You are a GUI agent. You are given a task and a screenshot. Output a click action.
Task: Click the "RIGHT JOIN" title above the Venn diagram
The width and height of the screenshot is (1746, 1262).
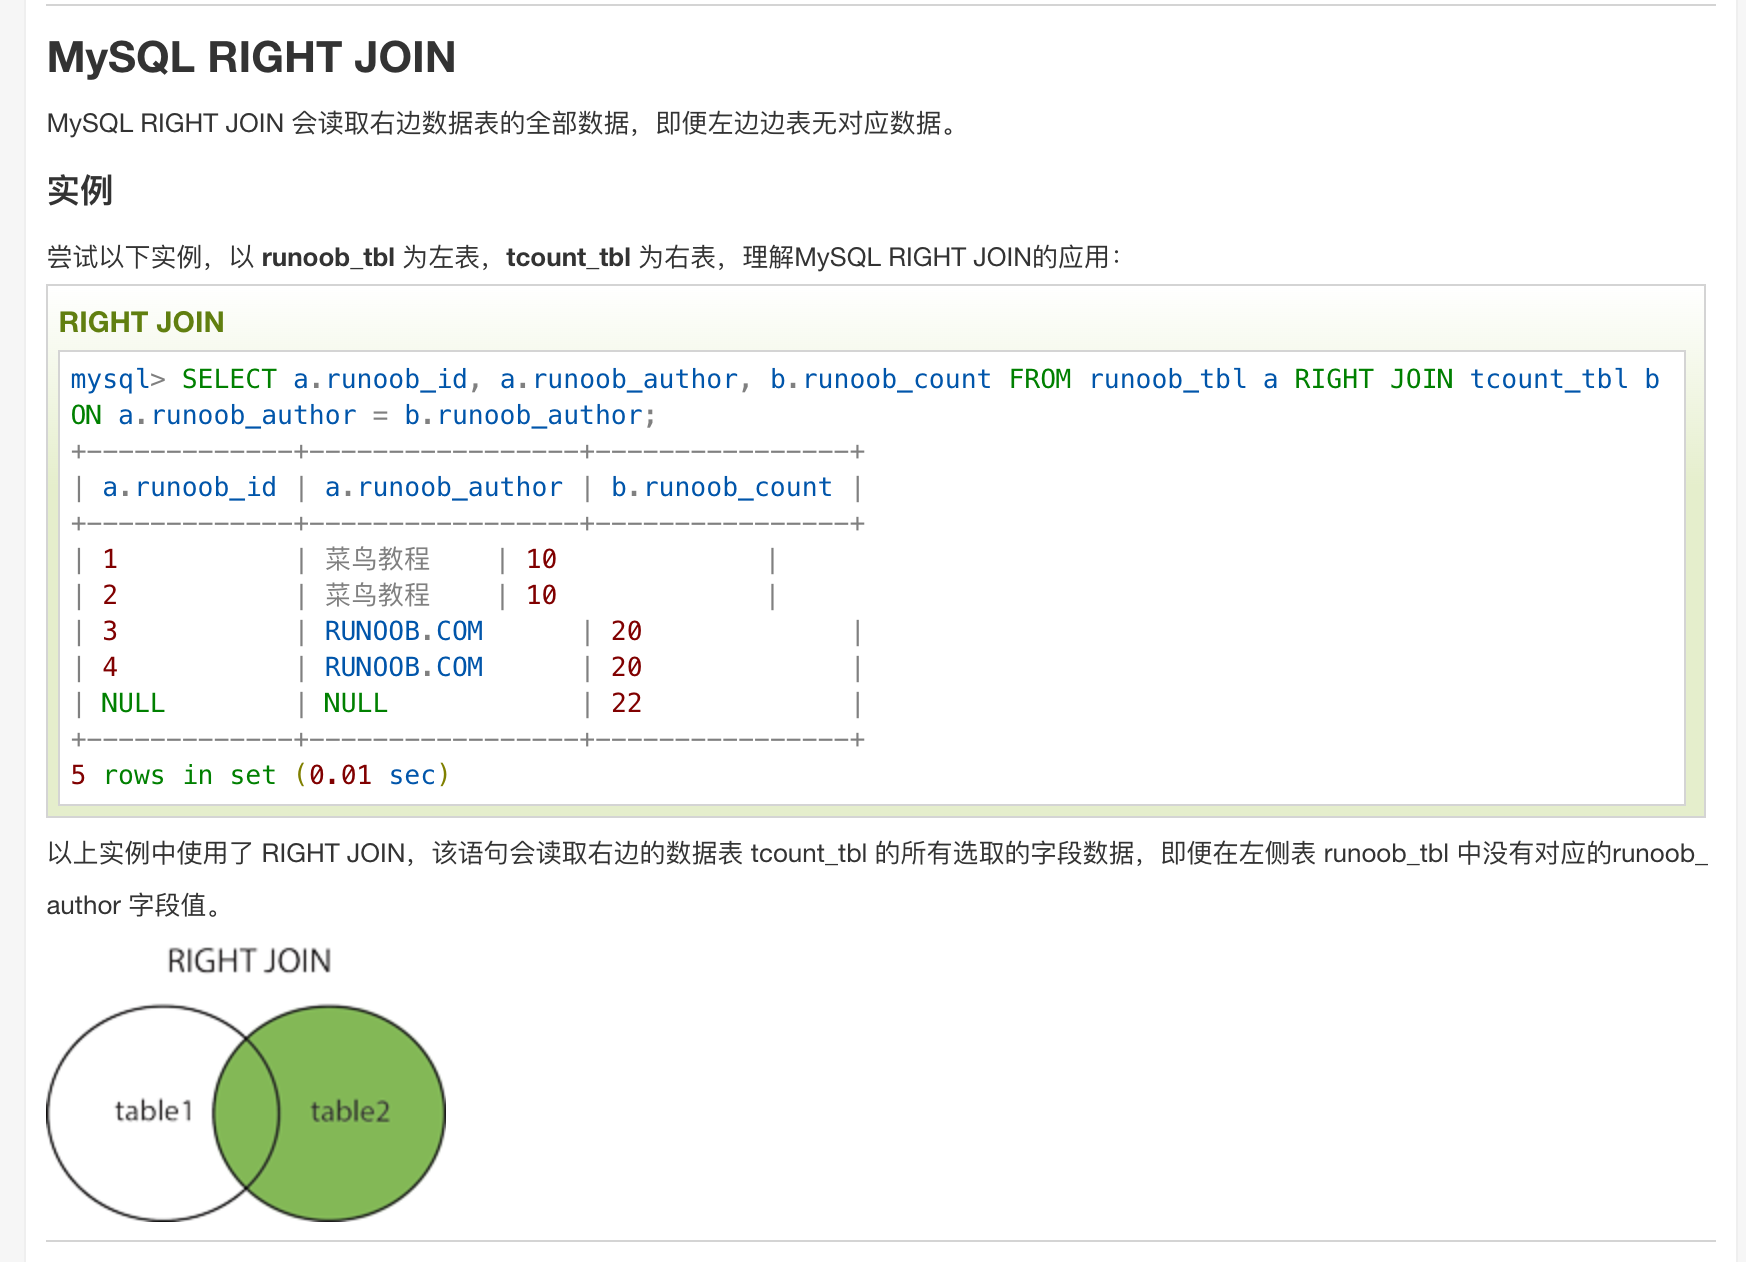(249, 961)
